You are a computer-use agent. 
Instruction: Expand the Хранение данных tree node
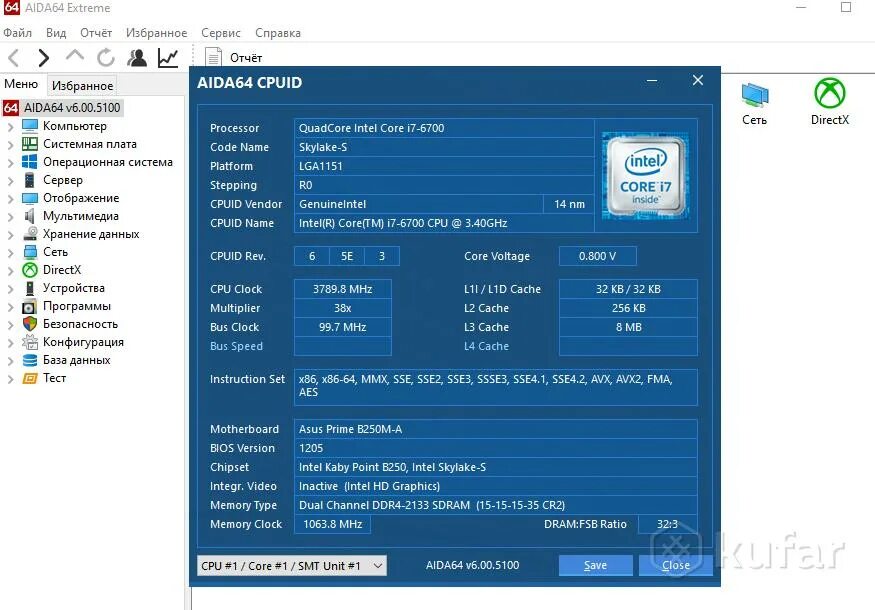click(10, 235)
